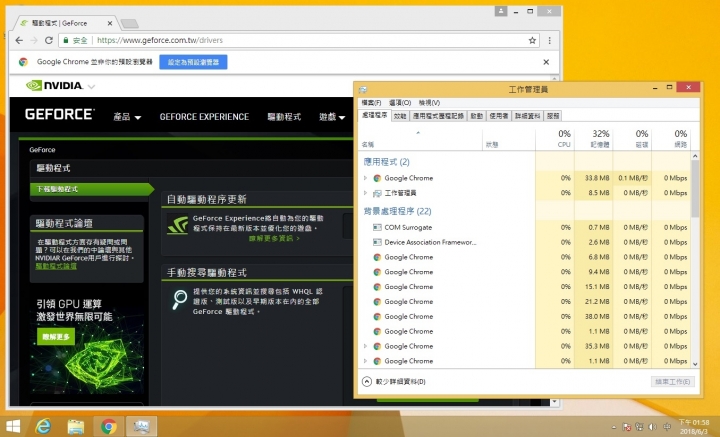Viewport: 720px width, 437px height.
Task: Click the 工作管理員 process icon
Action: pyautogui.click(x=377, y=193)
